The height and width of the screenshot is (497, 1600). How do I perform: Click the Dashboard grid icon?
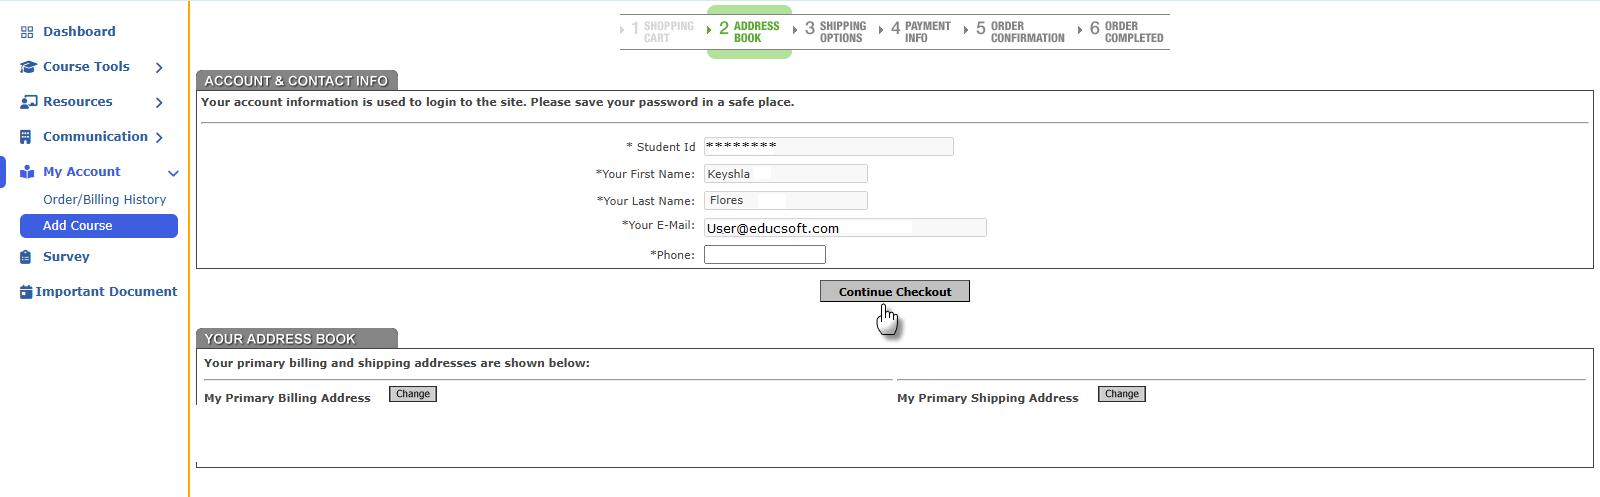[27, 32]
